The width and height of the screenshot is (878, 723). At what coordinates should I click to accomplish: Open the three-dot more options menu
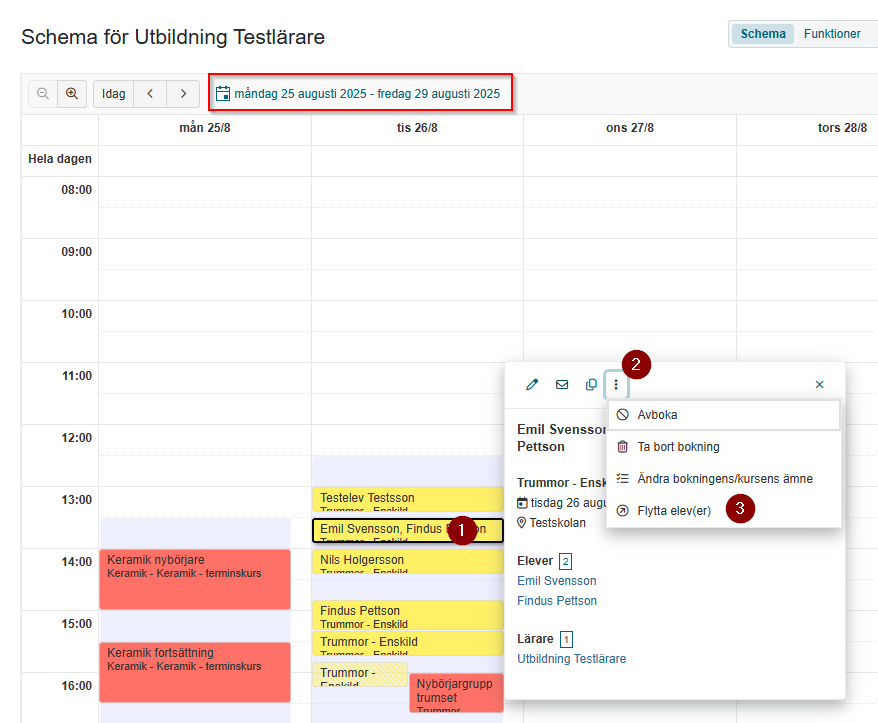[616, 384]
